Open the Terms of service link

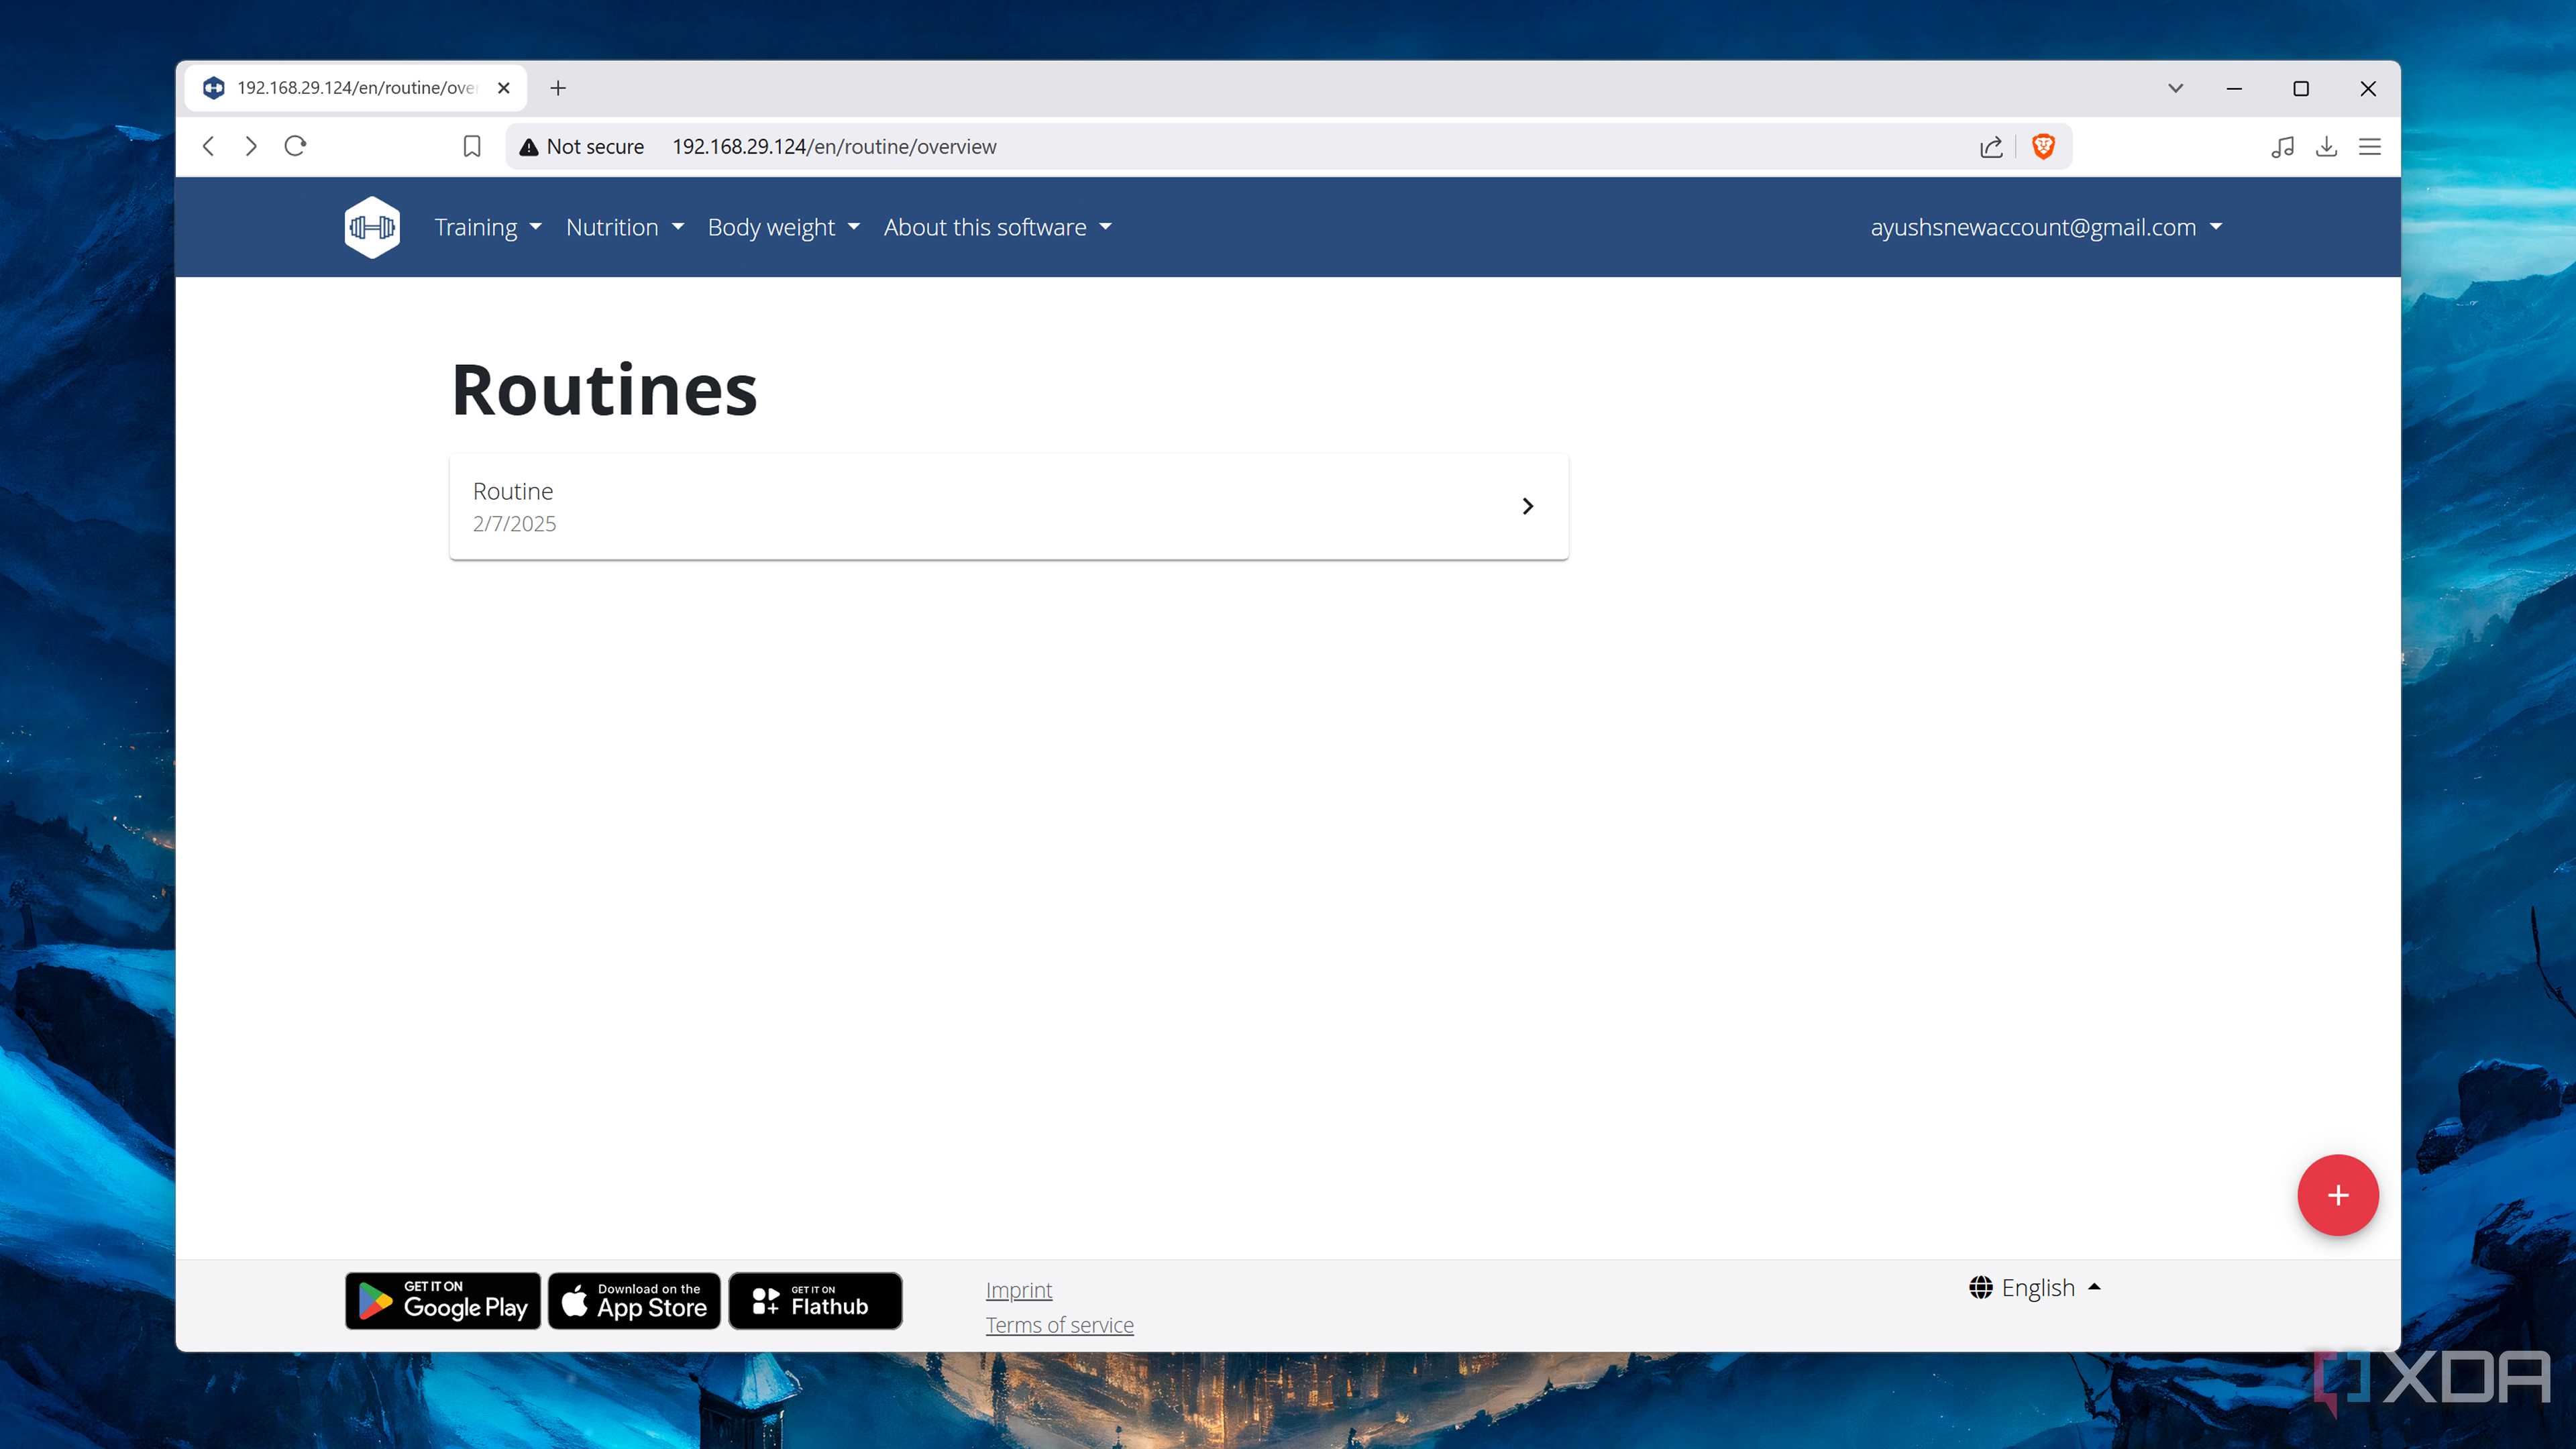(x=1059, y=1325)
